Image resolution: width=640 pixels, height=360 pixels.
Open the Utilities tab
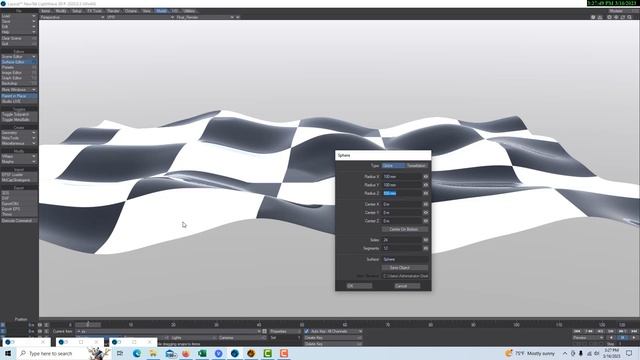coord(189,11)
